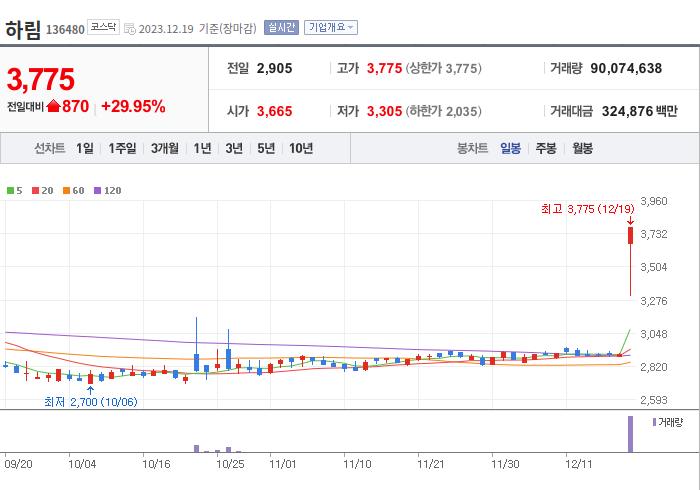Click the 상한가 3,775 upper limit text
Image resolution: width=700 pixels, height=490 pixels.
point(443,69)
